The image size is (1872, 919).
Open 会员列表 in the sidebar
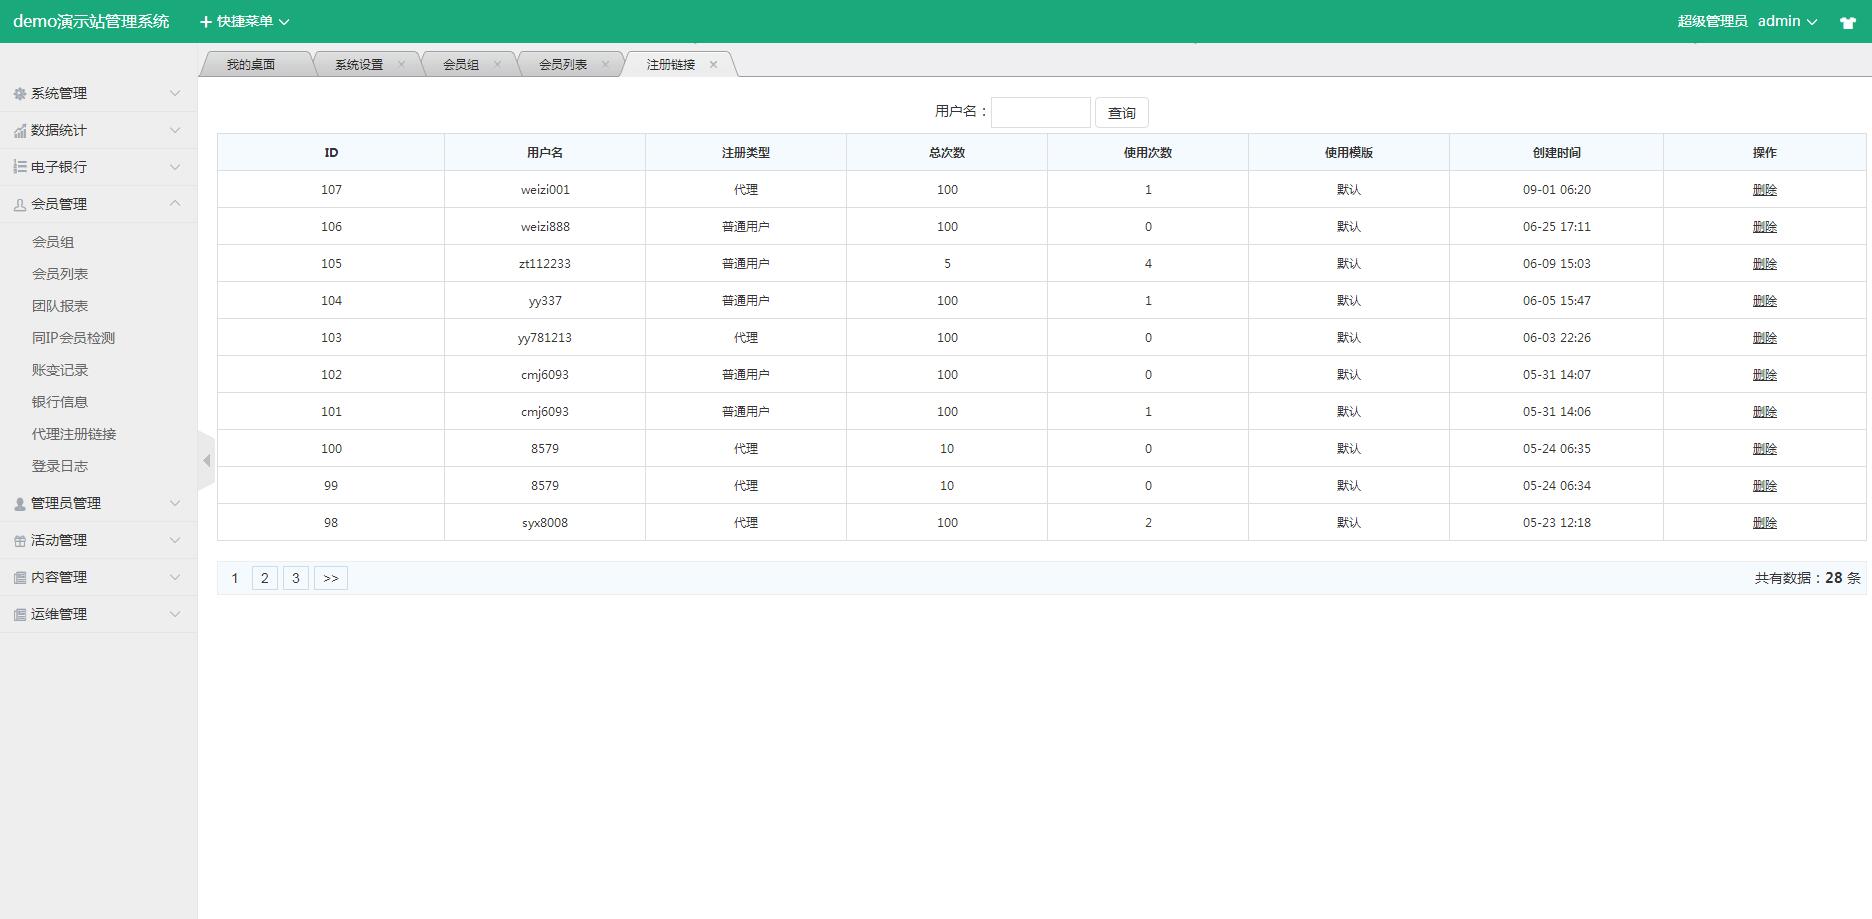(60, 274)
